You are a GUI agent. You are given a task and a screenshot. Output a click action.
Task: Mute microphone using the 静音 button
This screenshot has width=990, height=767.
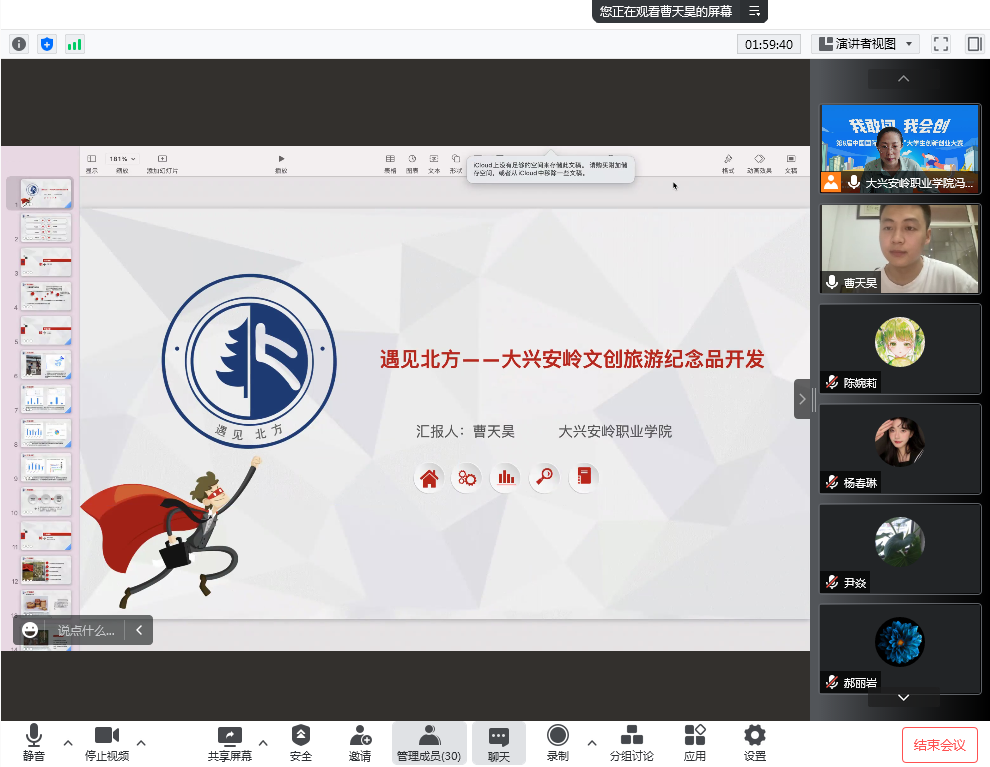pyautogui.click(x=33, y=742)
